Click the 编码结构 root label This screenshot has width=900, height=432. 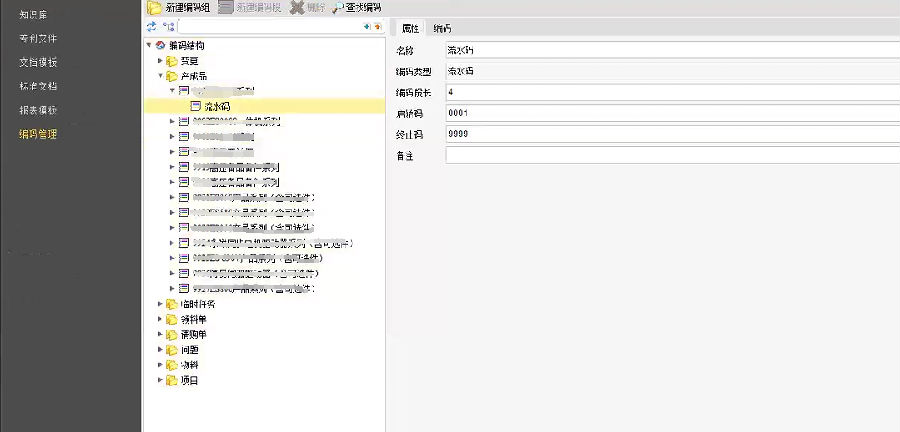pyautogui.click(x=187, y=45)
